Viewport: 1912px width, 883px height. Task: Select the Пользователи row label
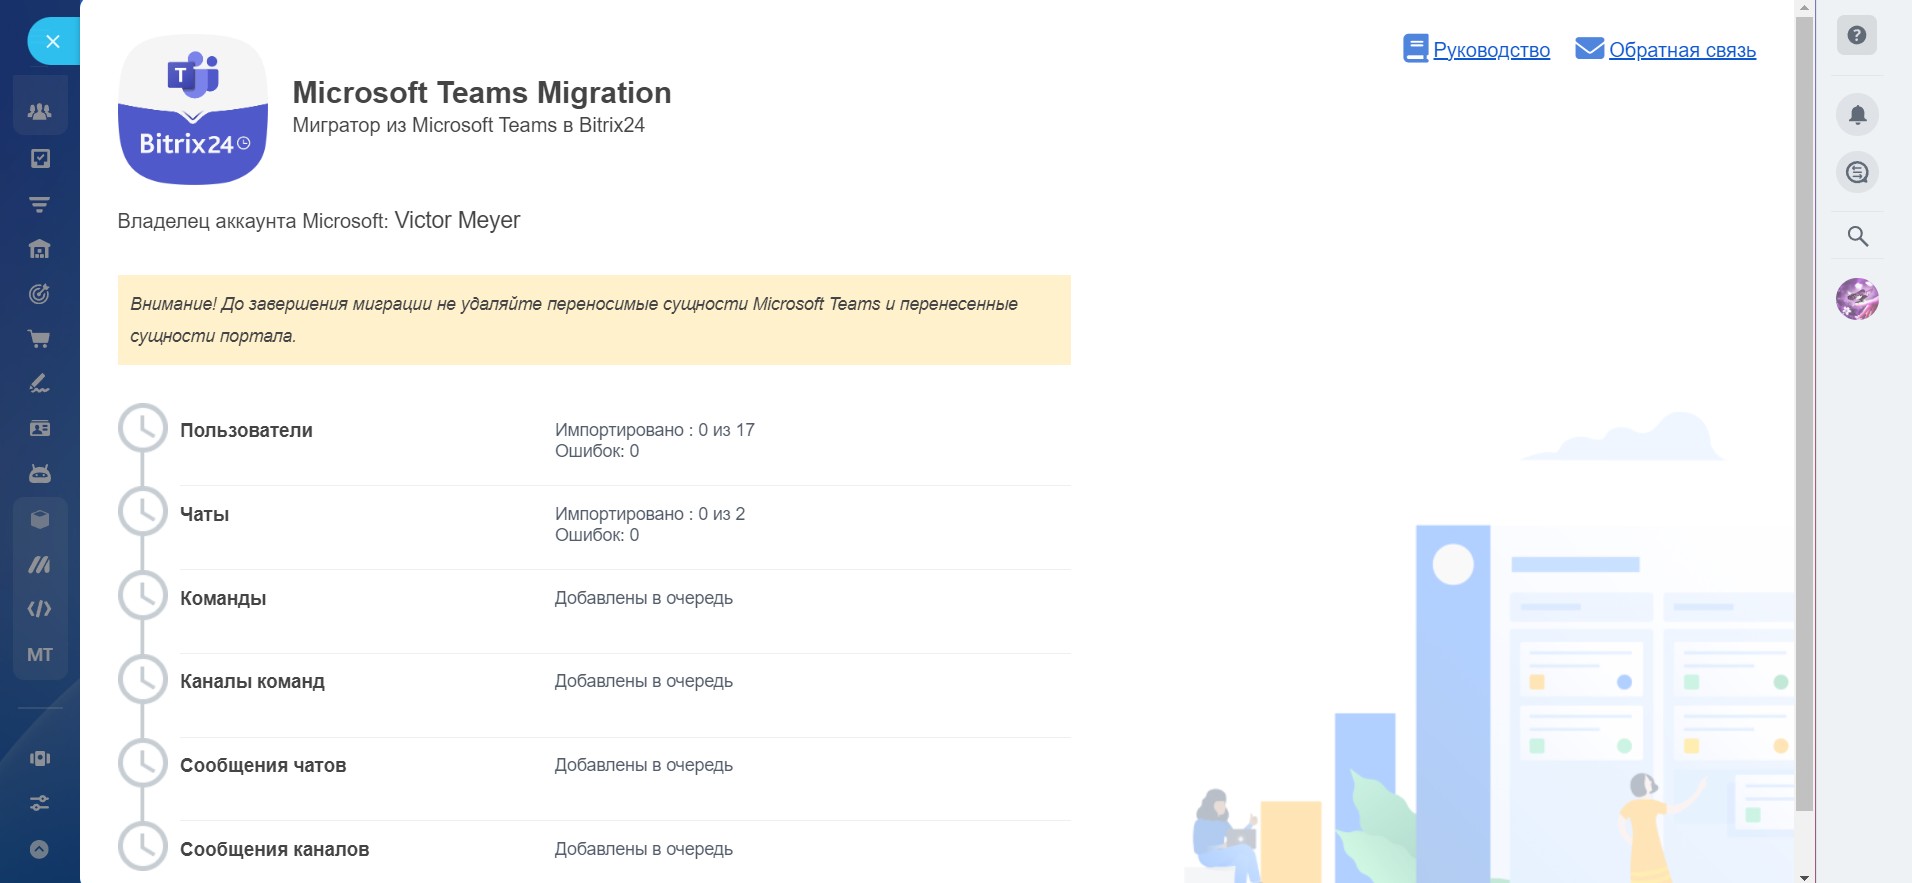click(x=246, y=430)
